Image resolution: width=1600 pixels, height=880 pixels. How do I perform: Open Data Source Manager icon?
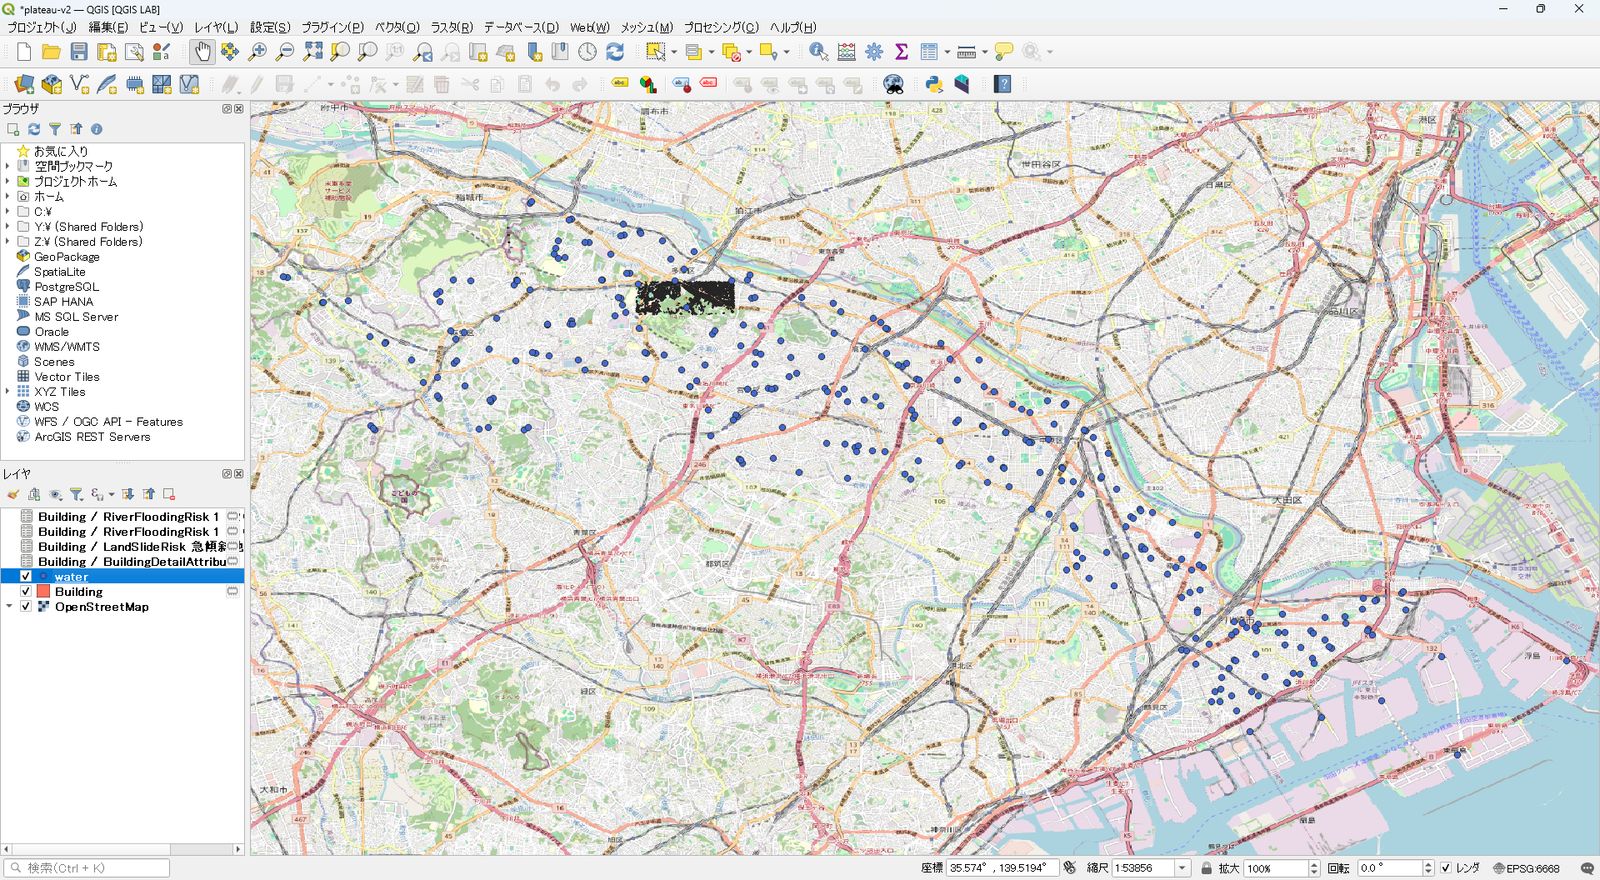24,84
